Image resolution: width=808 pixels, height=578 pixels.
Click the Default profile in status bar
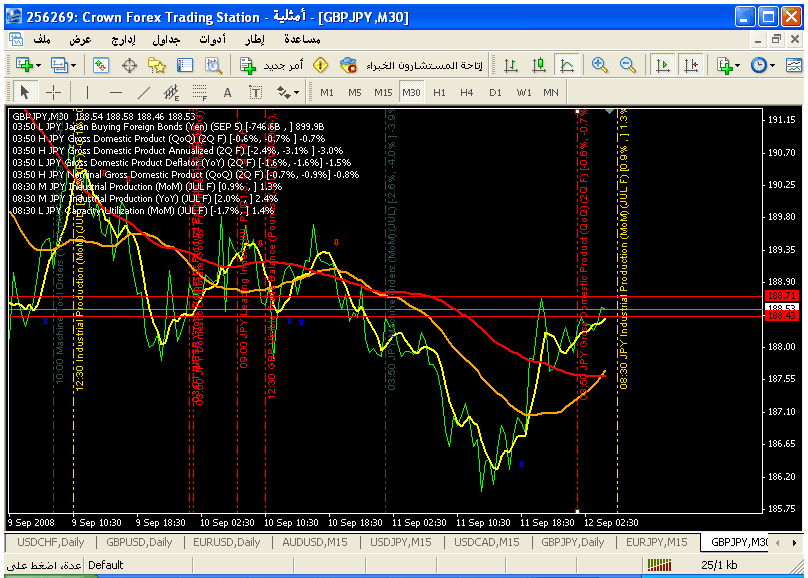(106, 565)
